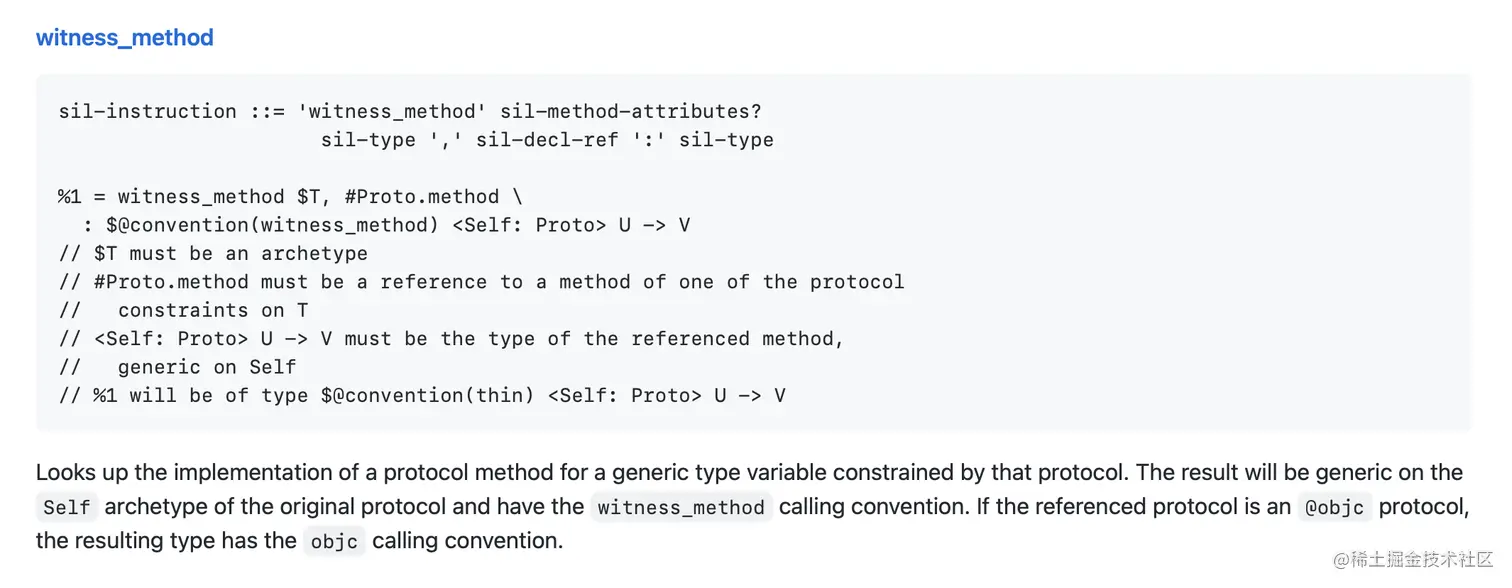
Task: Select the inline '@objc' code tag
Action: pyautogui.click(x=1335, y=508)
